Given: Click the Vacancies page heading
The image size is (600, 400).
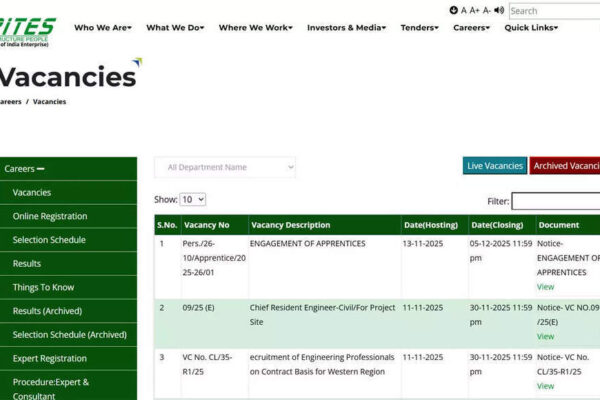Looking at the screenshot, I should pyautogui.click(x=68, y=77).
